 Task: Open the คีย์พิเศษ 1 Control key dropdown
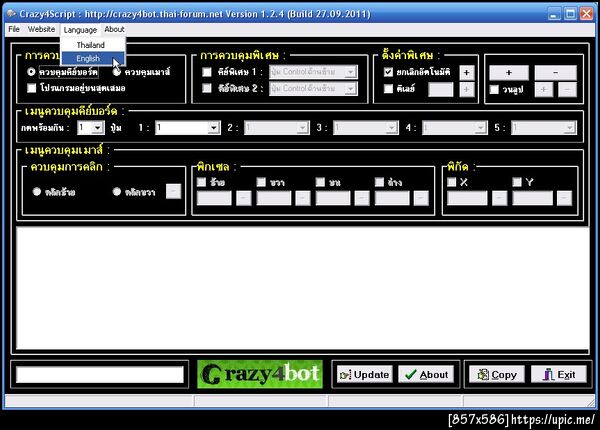click(x=350, y=72)
